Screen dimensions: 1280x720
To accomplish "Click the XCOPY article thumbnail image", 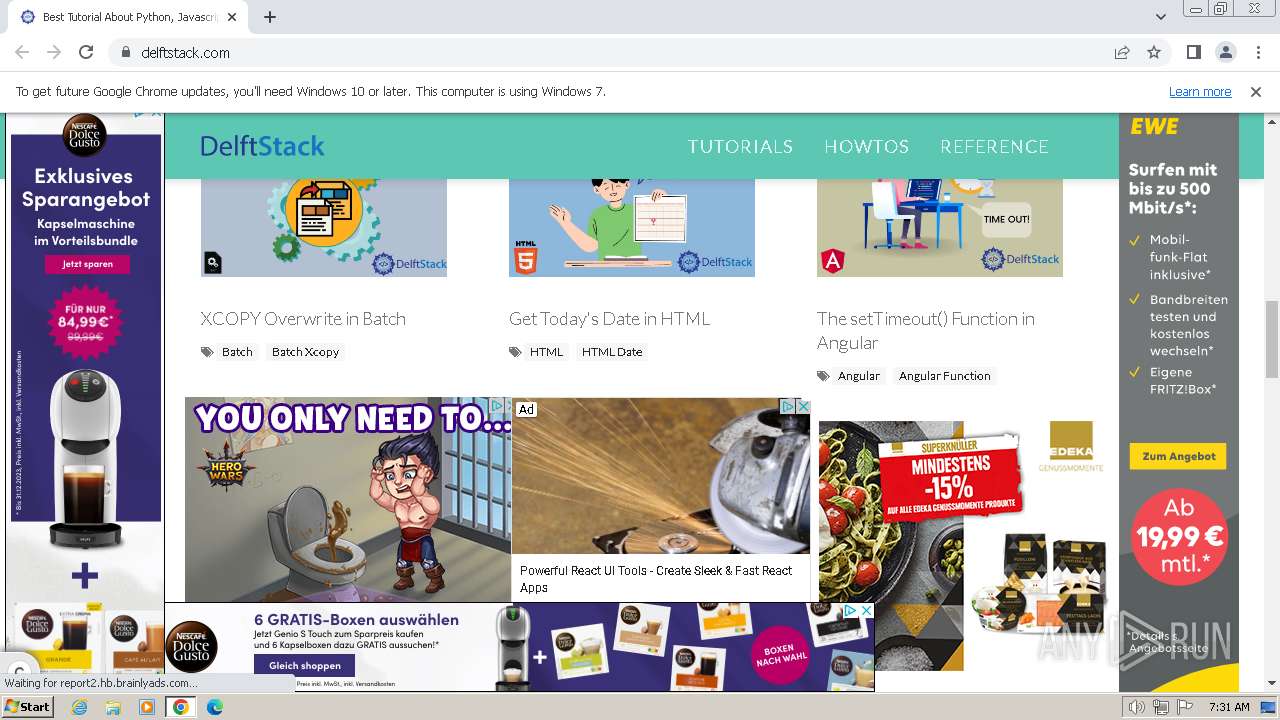I will (x=324, y=228).
